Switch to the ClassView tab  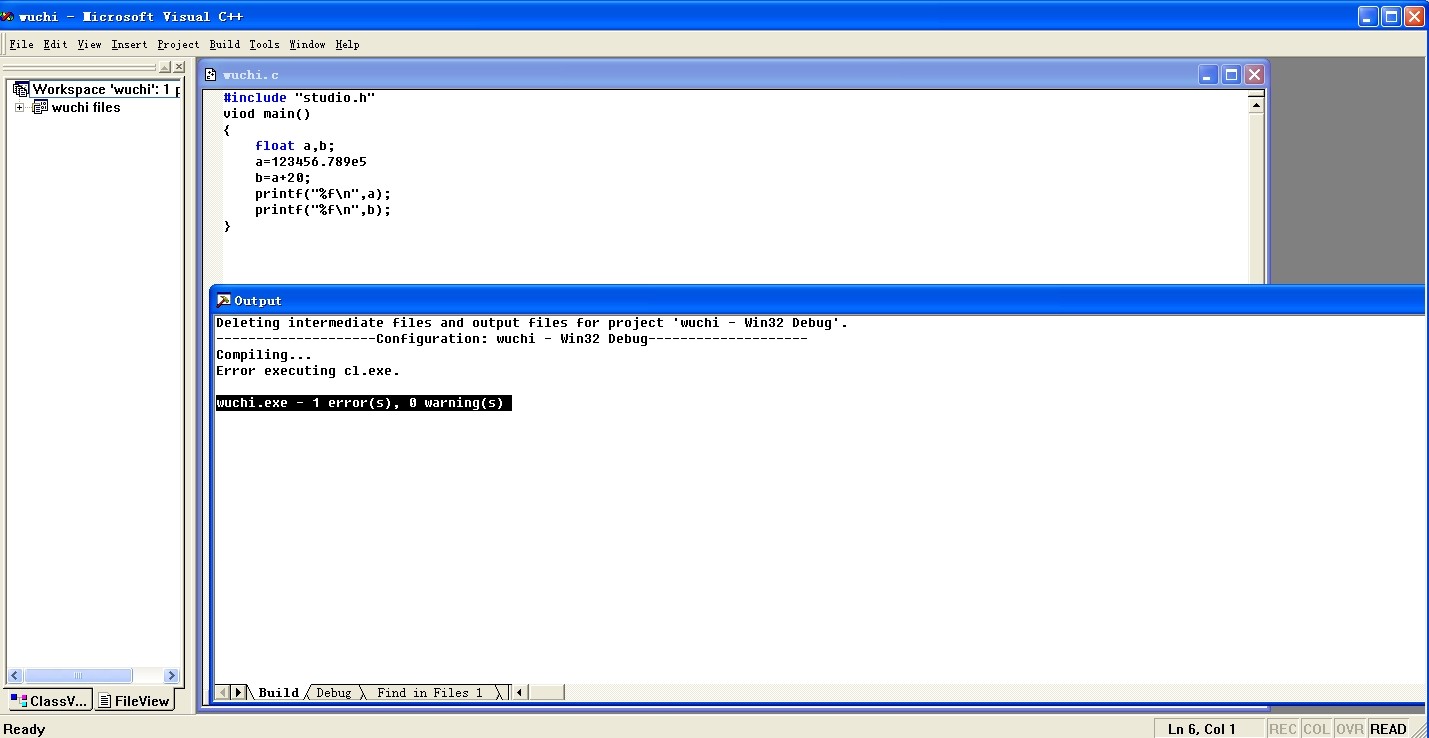click(49, 701)
